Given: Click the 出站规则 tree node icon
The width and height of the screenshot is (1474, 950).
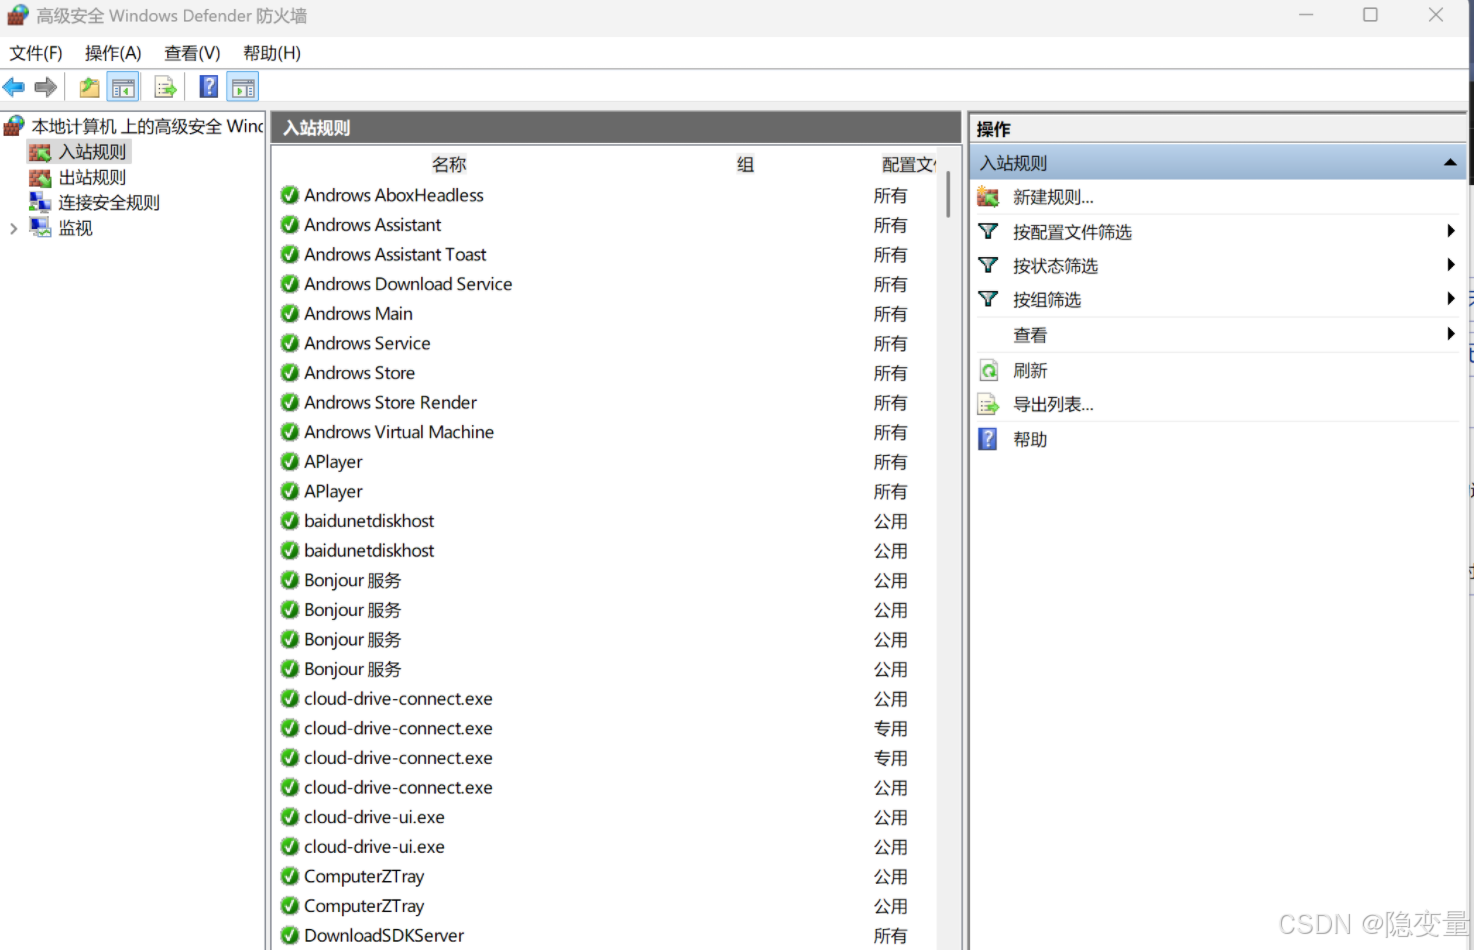Looking at the screenshot, I should coord(40,177).
